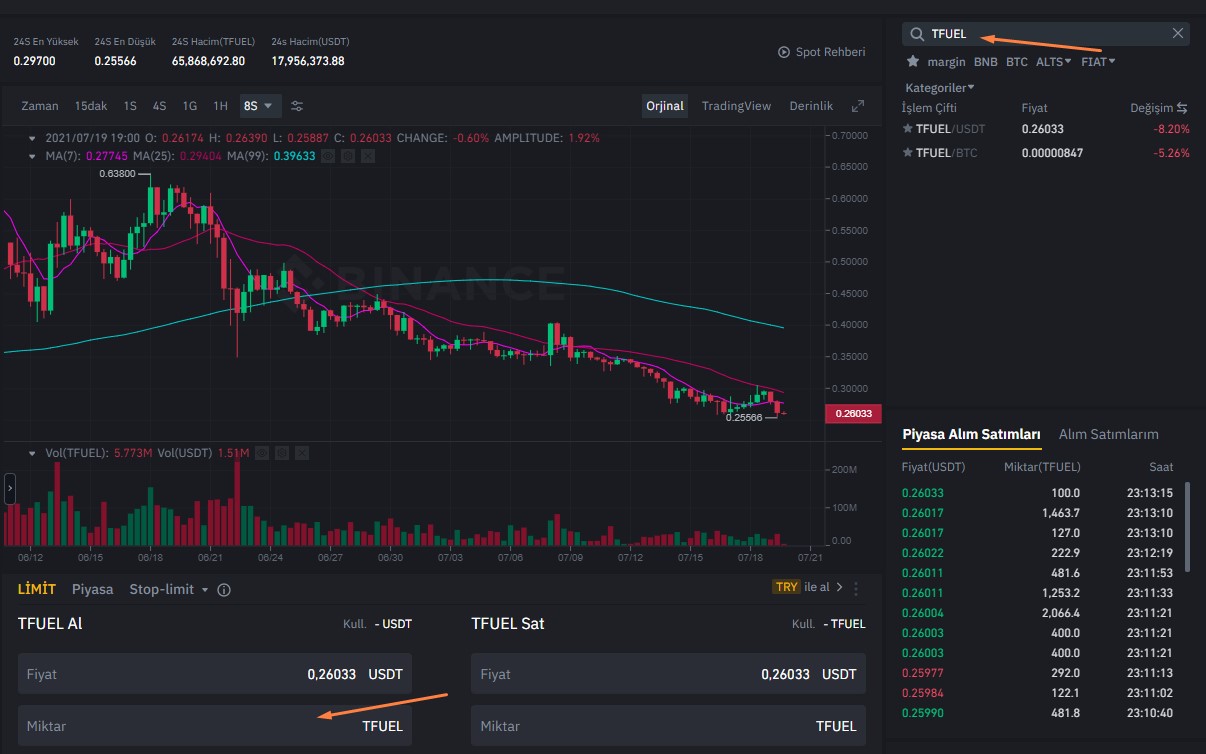Toggle MA indicator visibility eye icon
This screenshot has width=1206, height=754.
point(327,156)
